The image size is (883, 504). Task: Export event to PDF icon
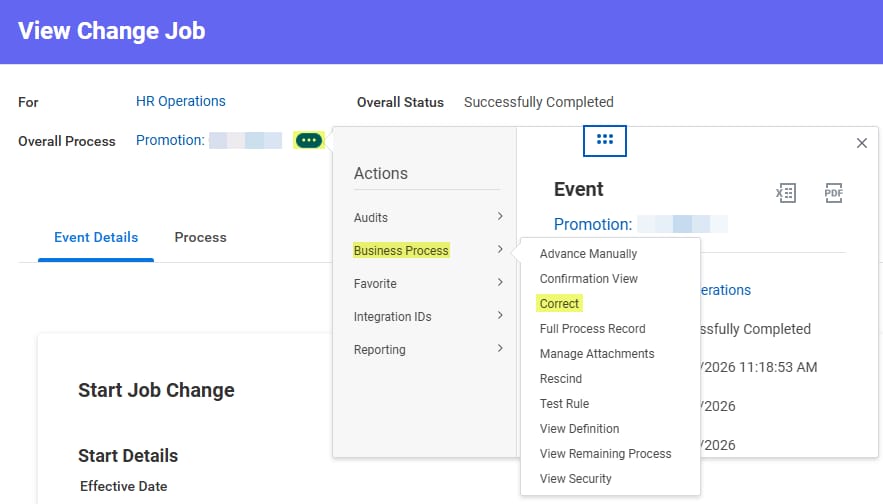tap(834, 193)
